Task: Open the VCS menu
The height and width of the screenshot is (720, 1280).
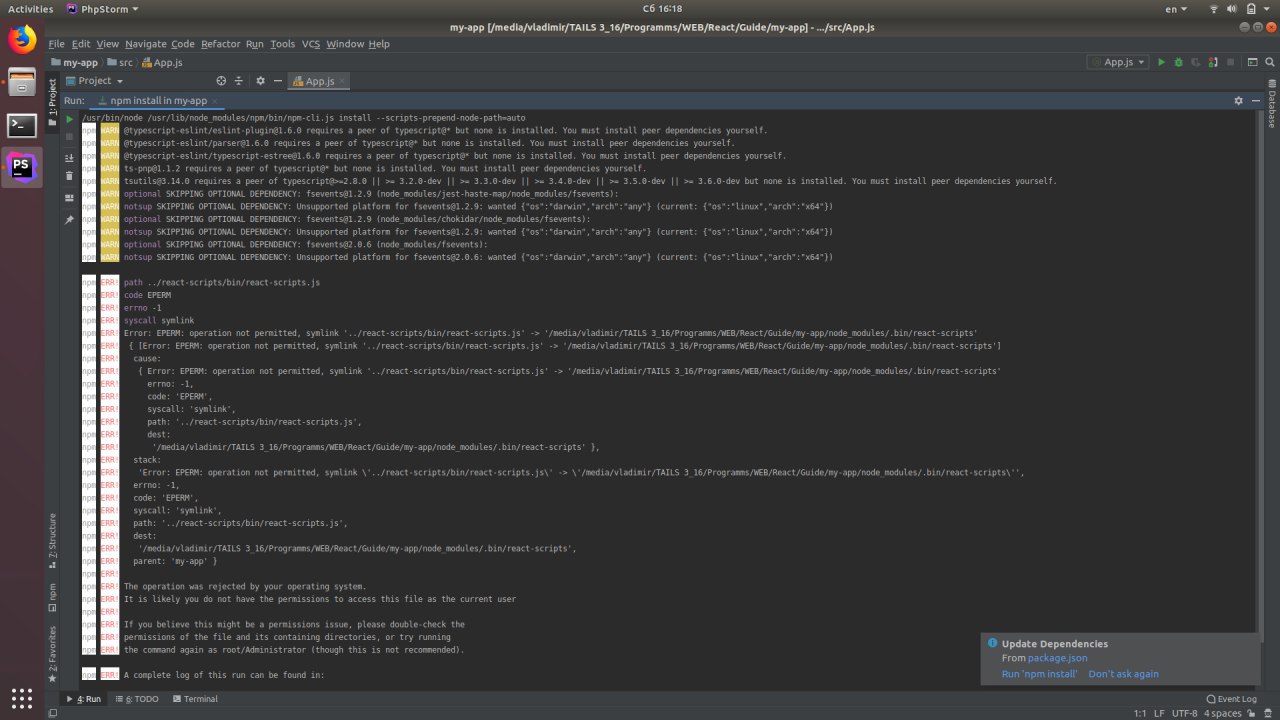Action: pyautogui.click(x=311, y=44)
